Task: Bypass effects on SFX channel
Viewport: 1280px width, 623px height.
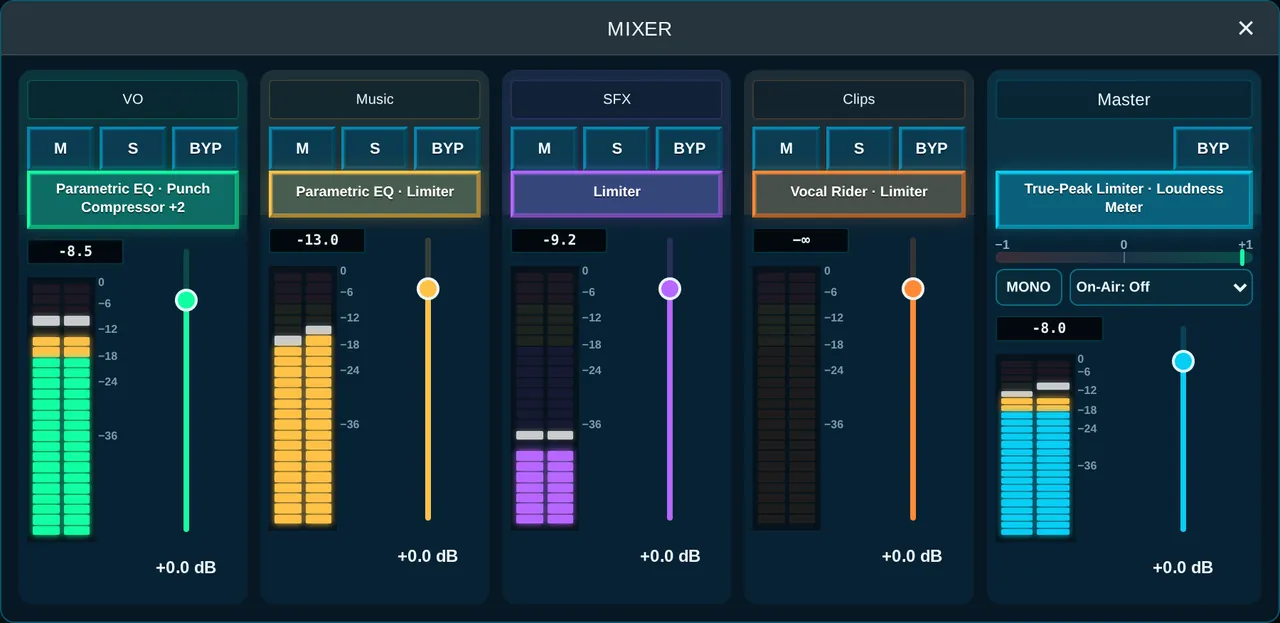Action: click(x=689, y=148)
